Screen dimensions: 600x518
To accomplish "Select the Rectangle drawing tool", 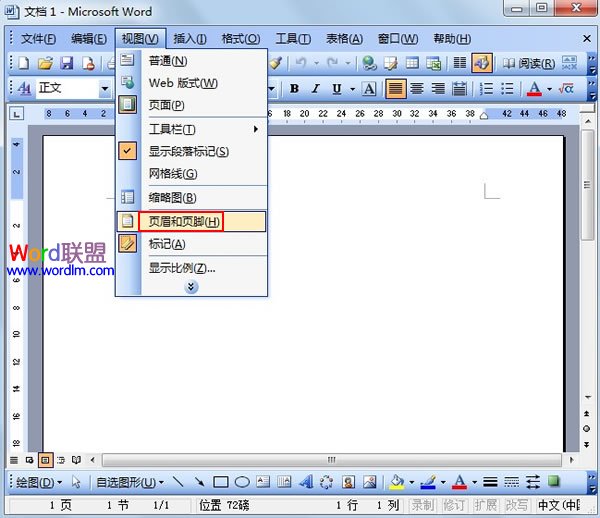I will [221, 482].
